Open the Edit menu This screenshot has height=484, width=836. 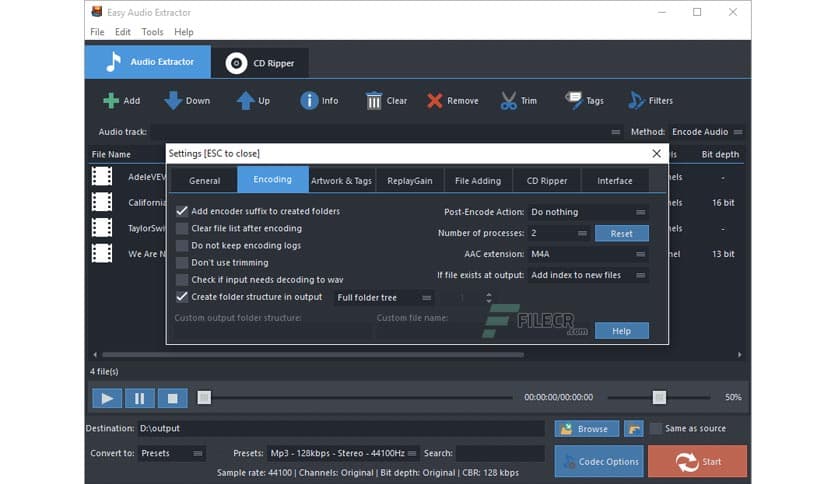coord(123,32)
